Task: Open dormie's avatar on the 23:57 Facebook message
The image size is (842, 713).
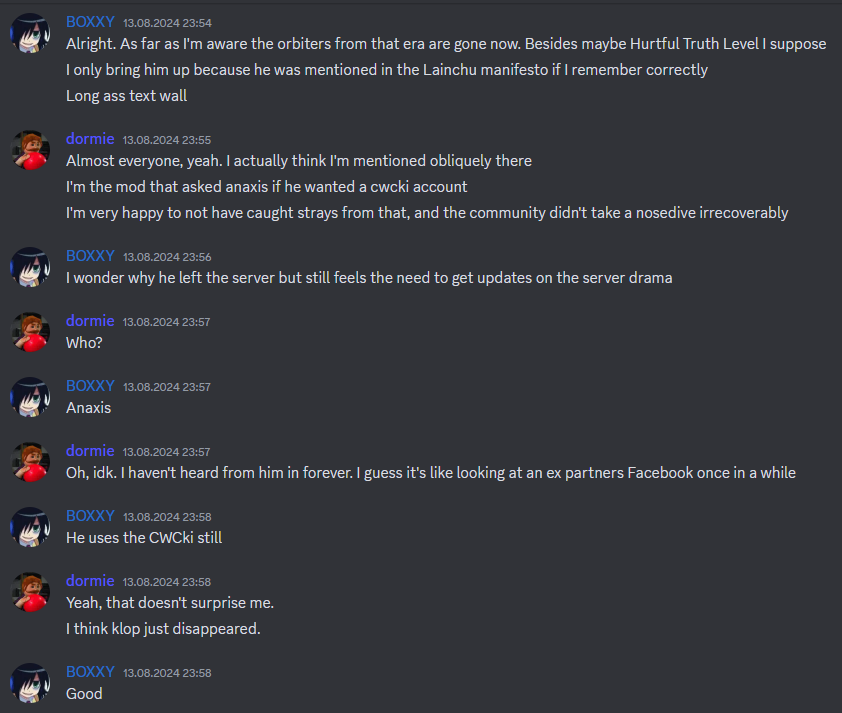Action: (30, 462)
